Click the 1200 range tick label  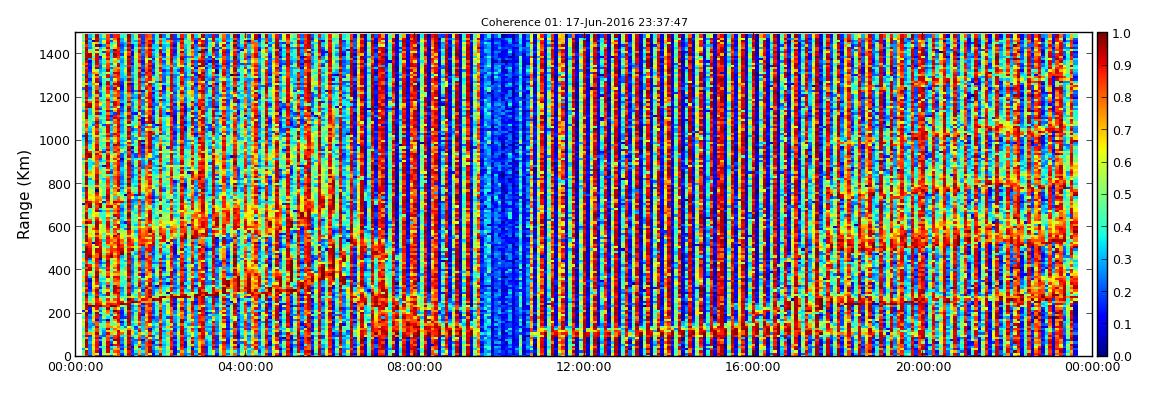tap(56, 98)
